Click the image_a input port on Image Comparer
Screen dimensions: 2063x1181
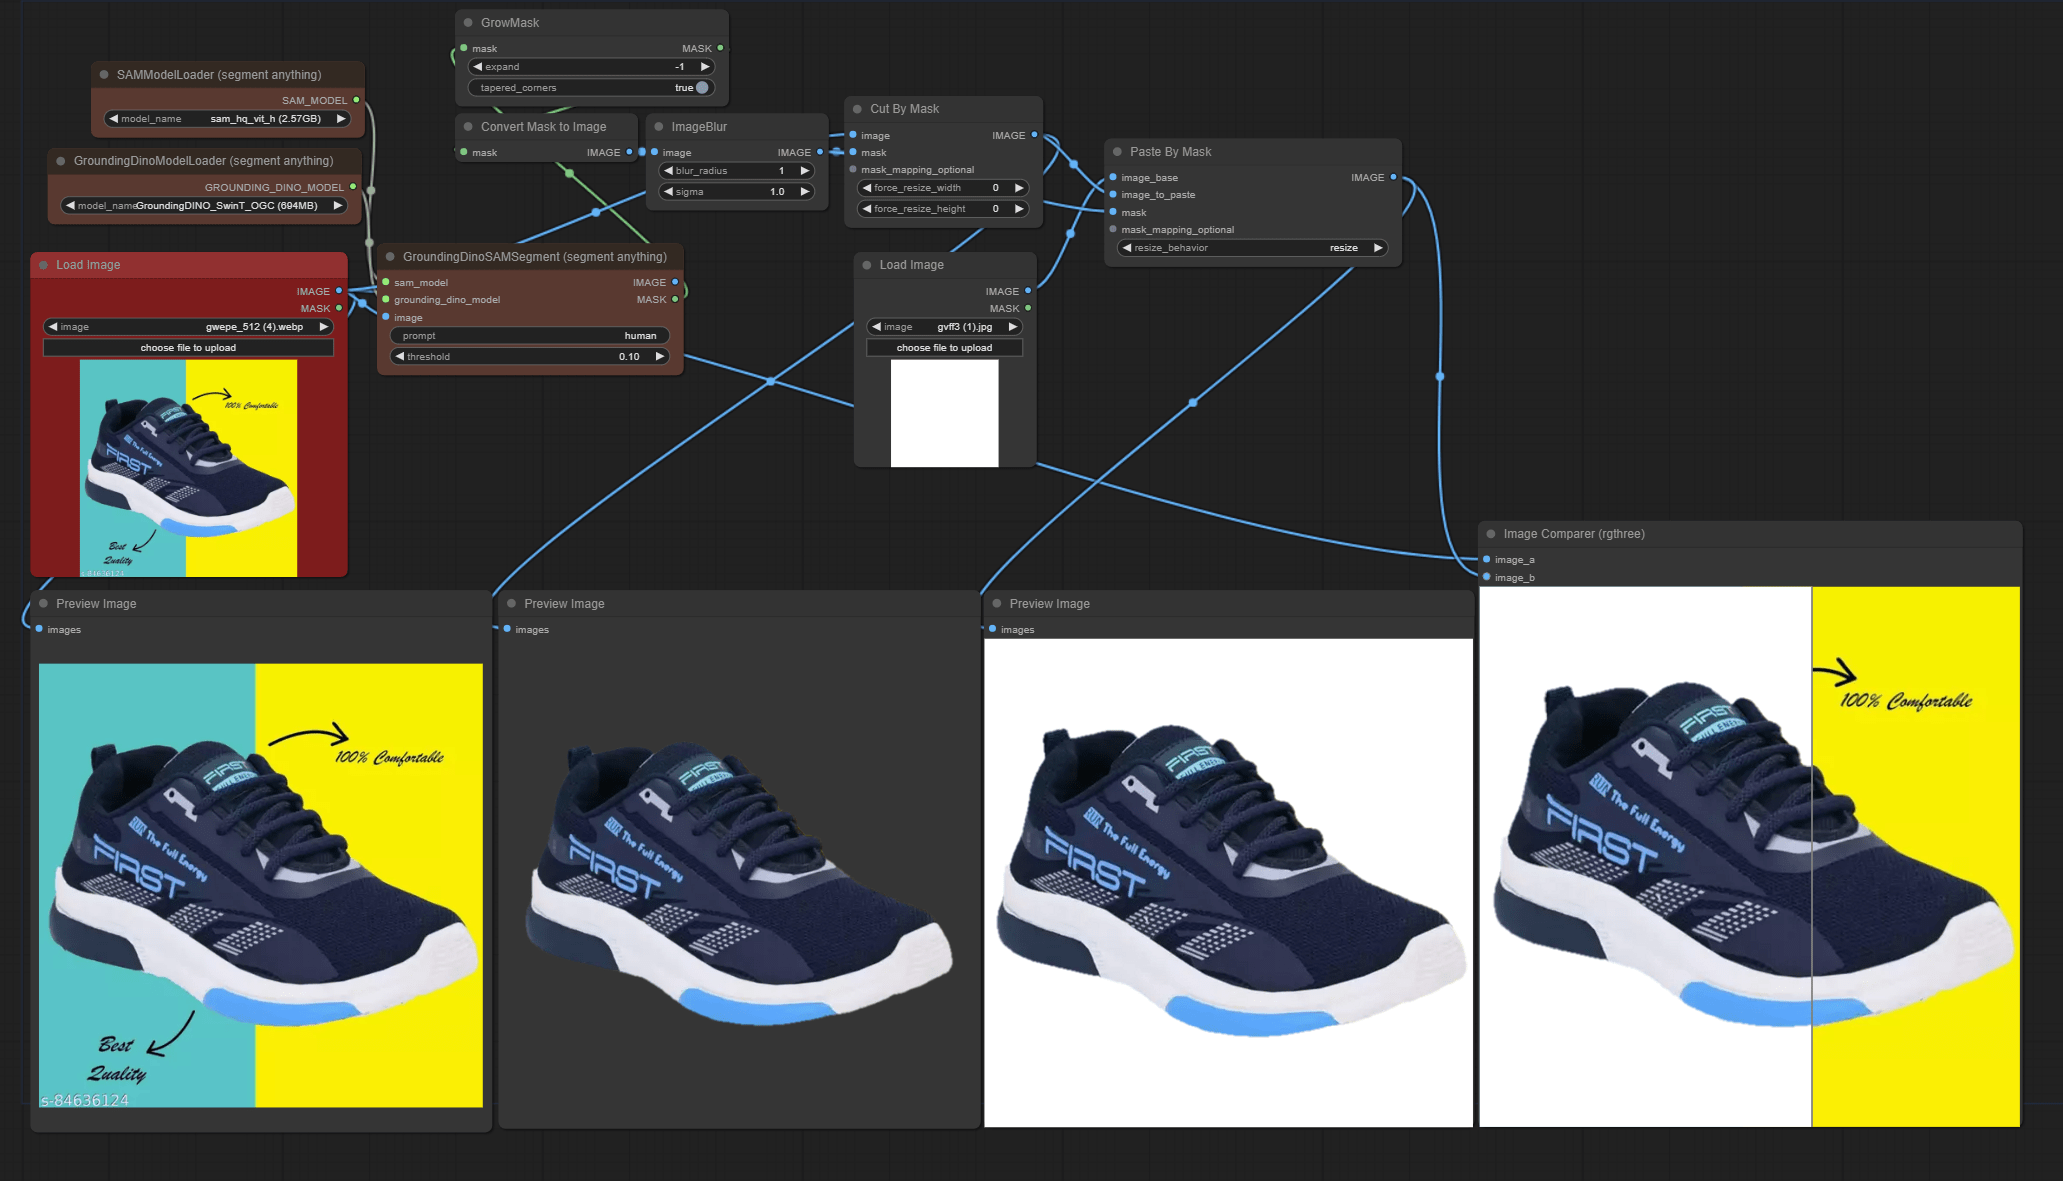pos(1487,560)
